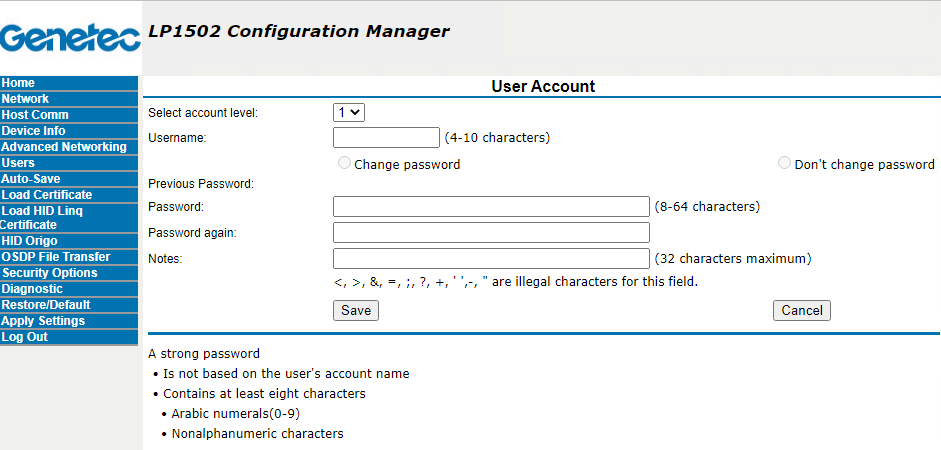Open the HID Origo page
941x450 pixels.
[69, 241]
